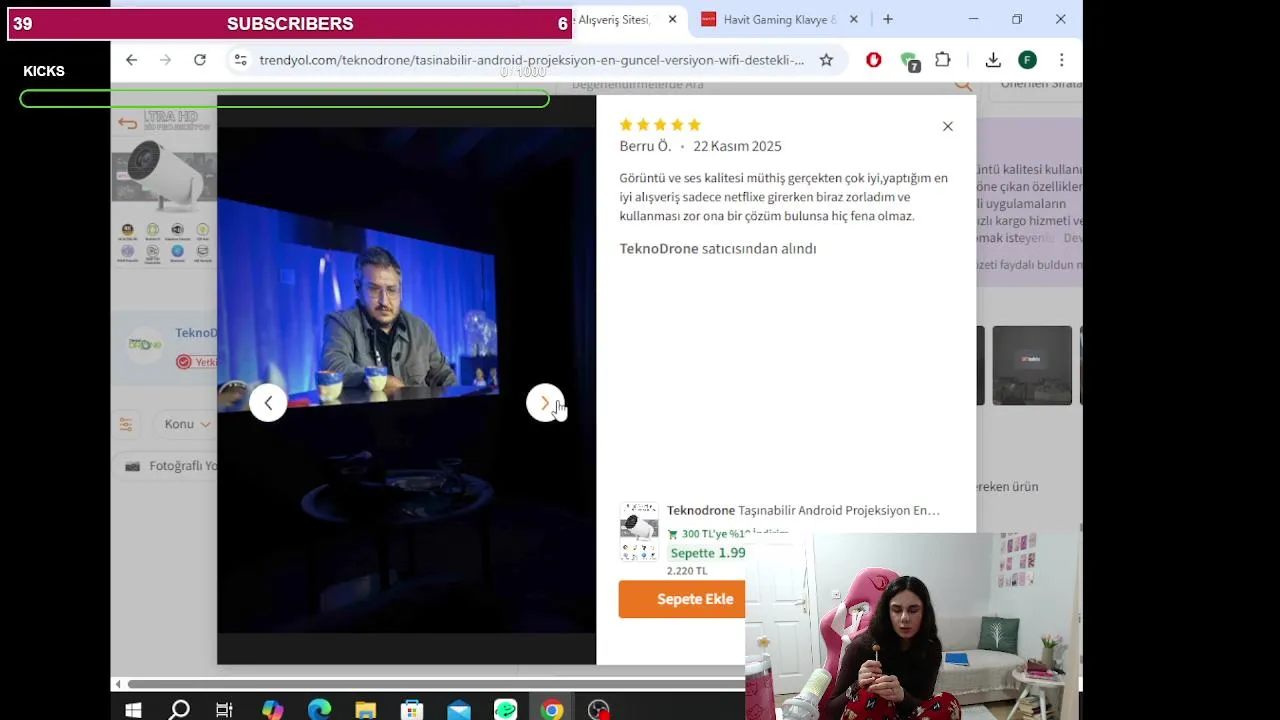1280x720 pixels.
Task: Click the price text 2.220 TL
Action: pos(687,571)
